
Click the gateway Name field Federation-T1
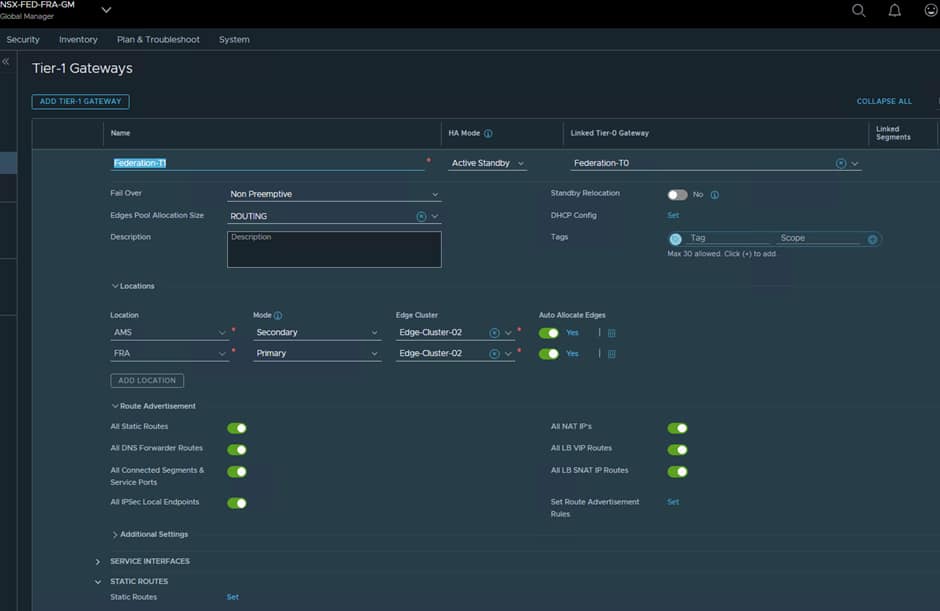267,163
